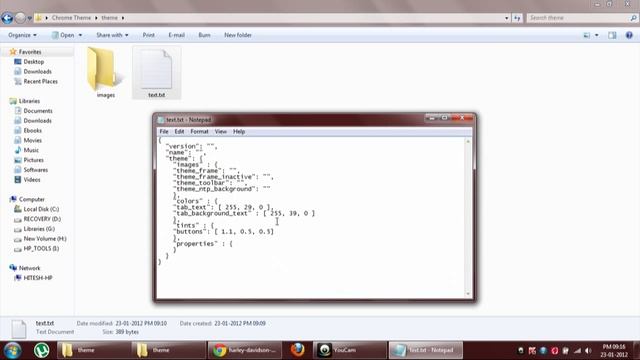Open Documents library
Screen dimensions: 640x360
point(38,111)
